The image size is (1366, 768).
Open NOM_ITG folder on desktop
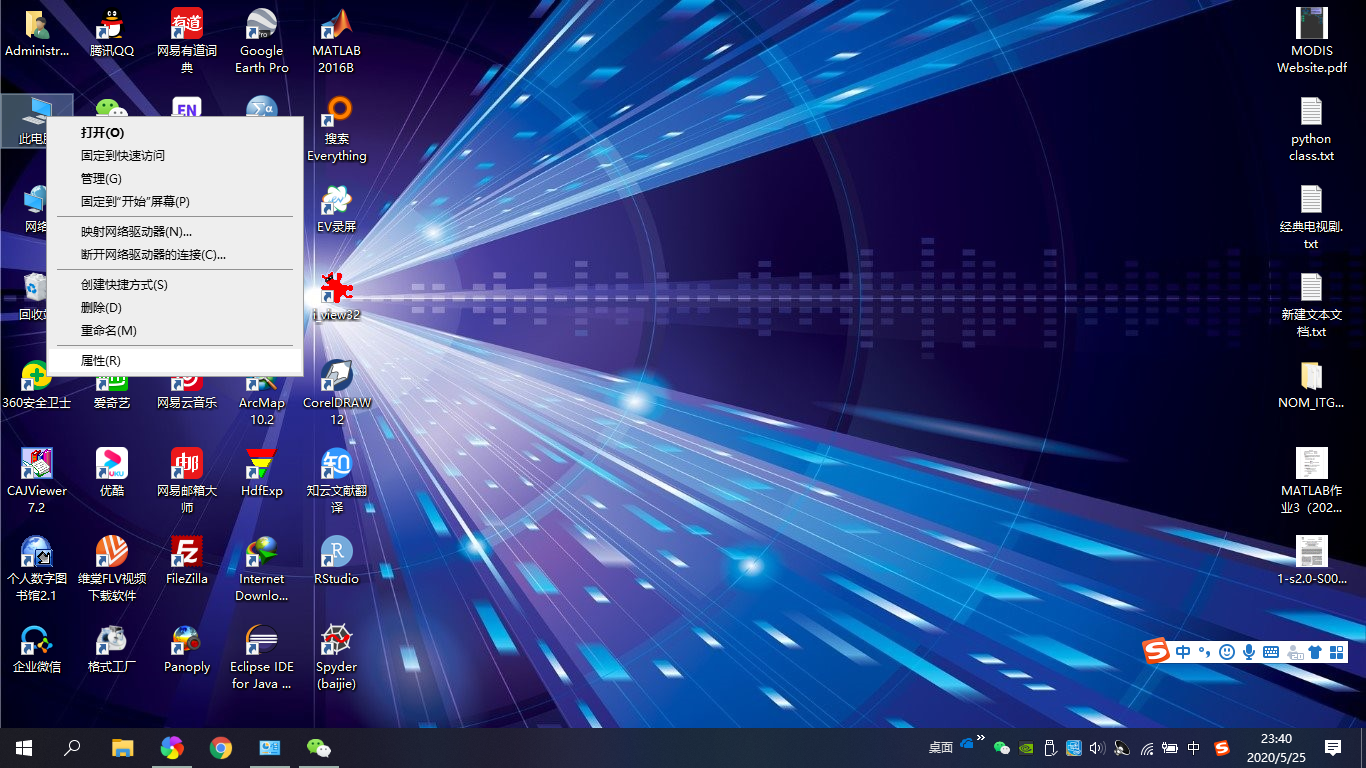pyautogui.click(x=1311, y=385)
